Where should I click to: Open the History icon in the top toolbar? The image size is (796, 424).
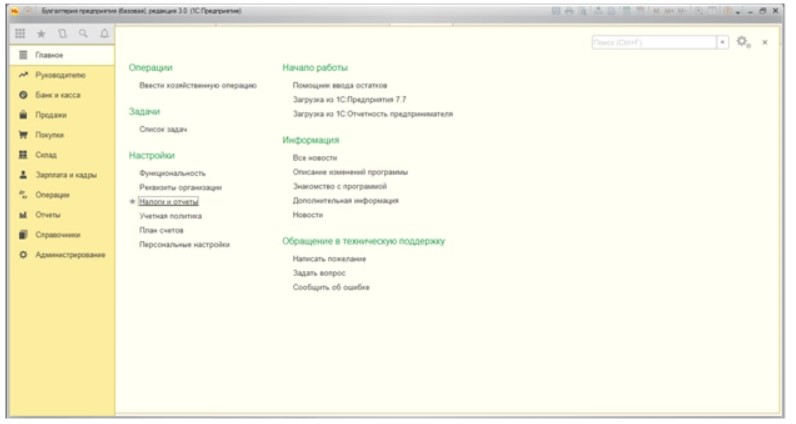click(x=62, y=34)
